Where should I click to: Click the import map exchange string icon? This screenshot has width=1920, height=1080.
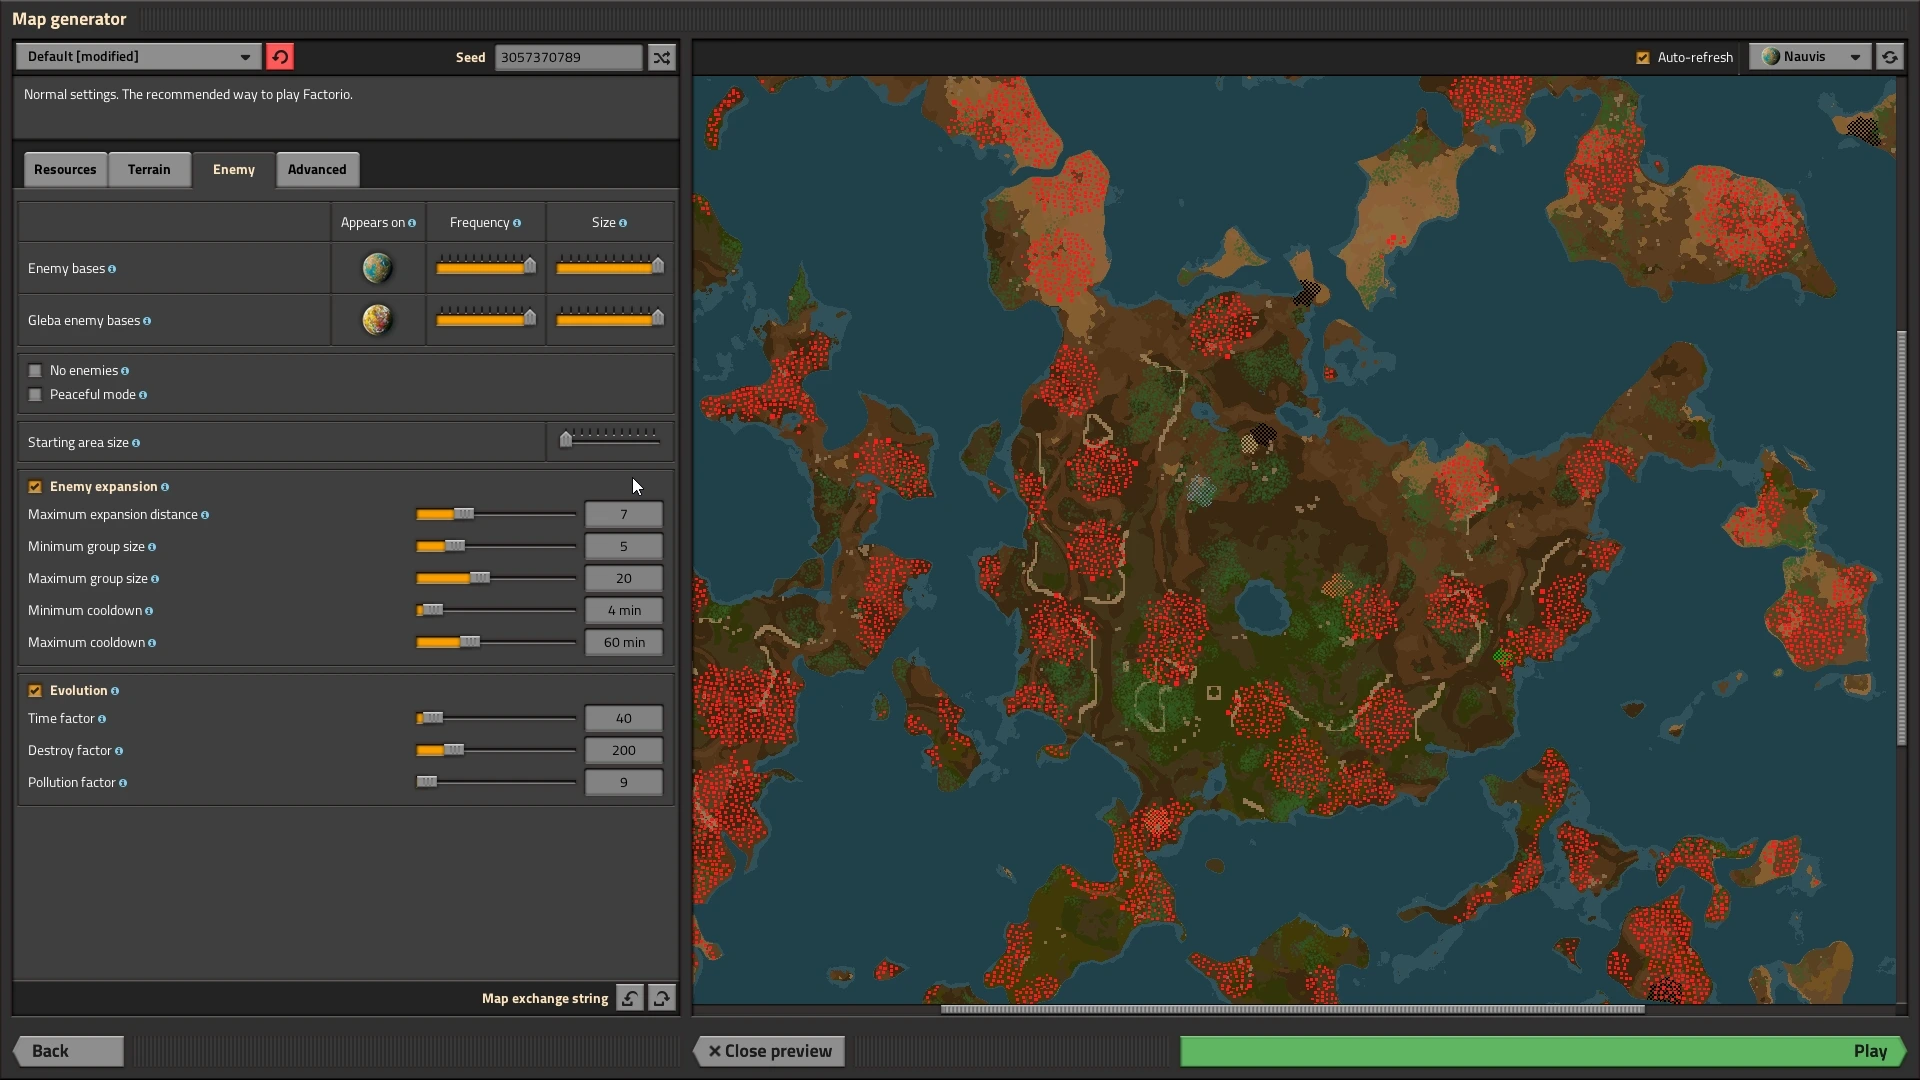click(x=630, y=998)
